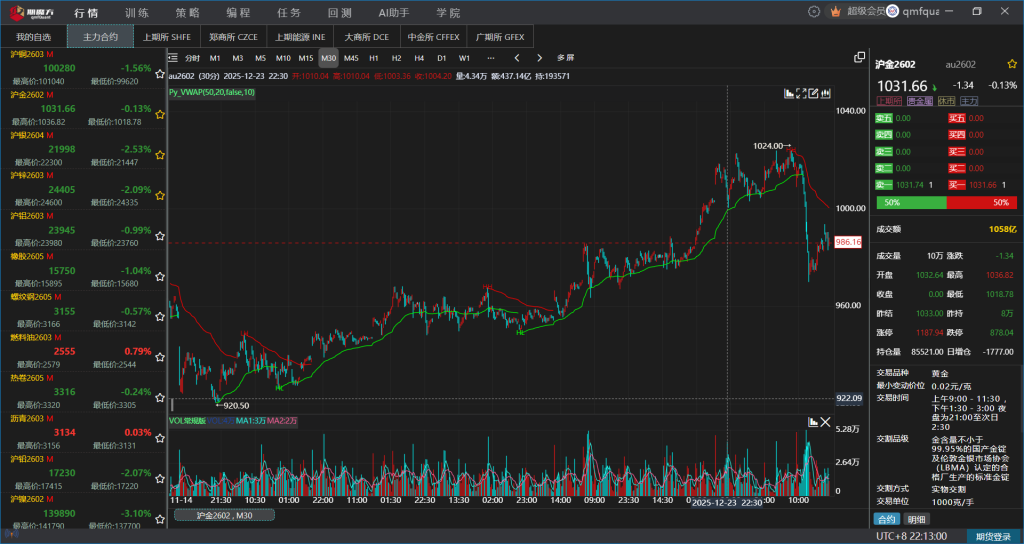
Task: Open the drawing edit tool icon on chart
Action: 814,93
